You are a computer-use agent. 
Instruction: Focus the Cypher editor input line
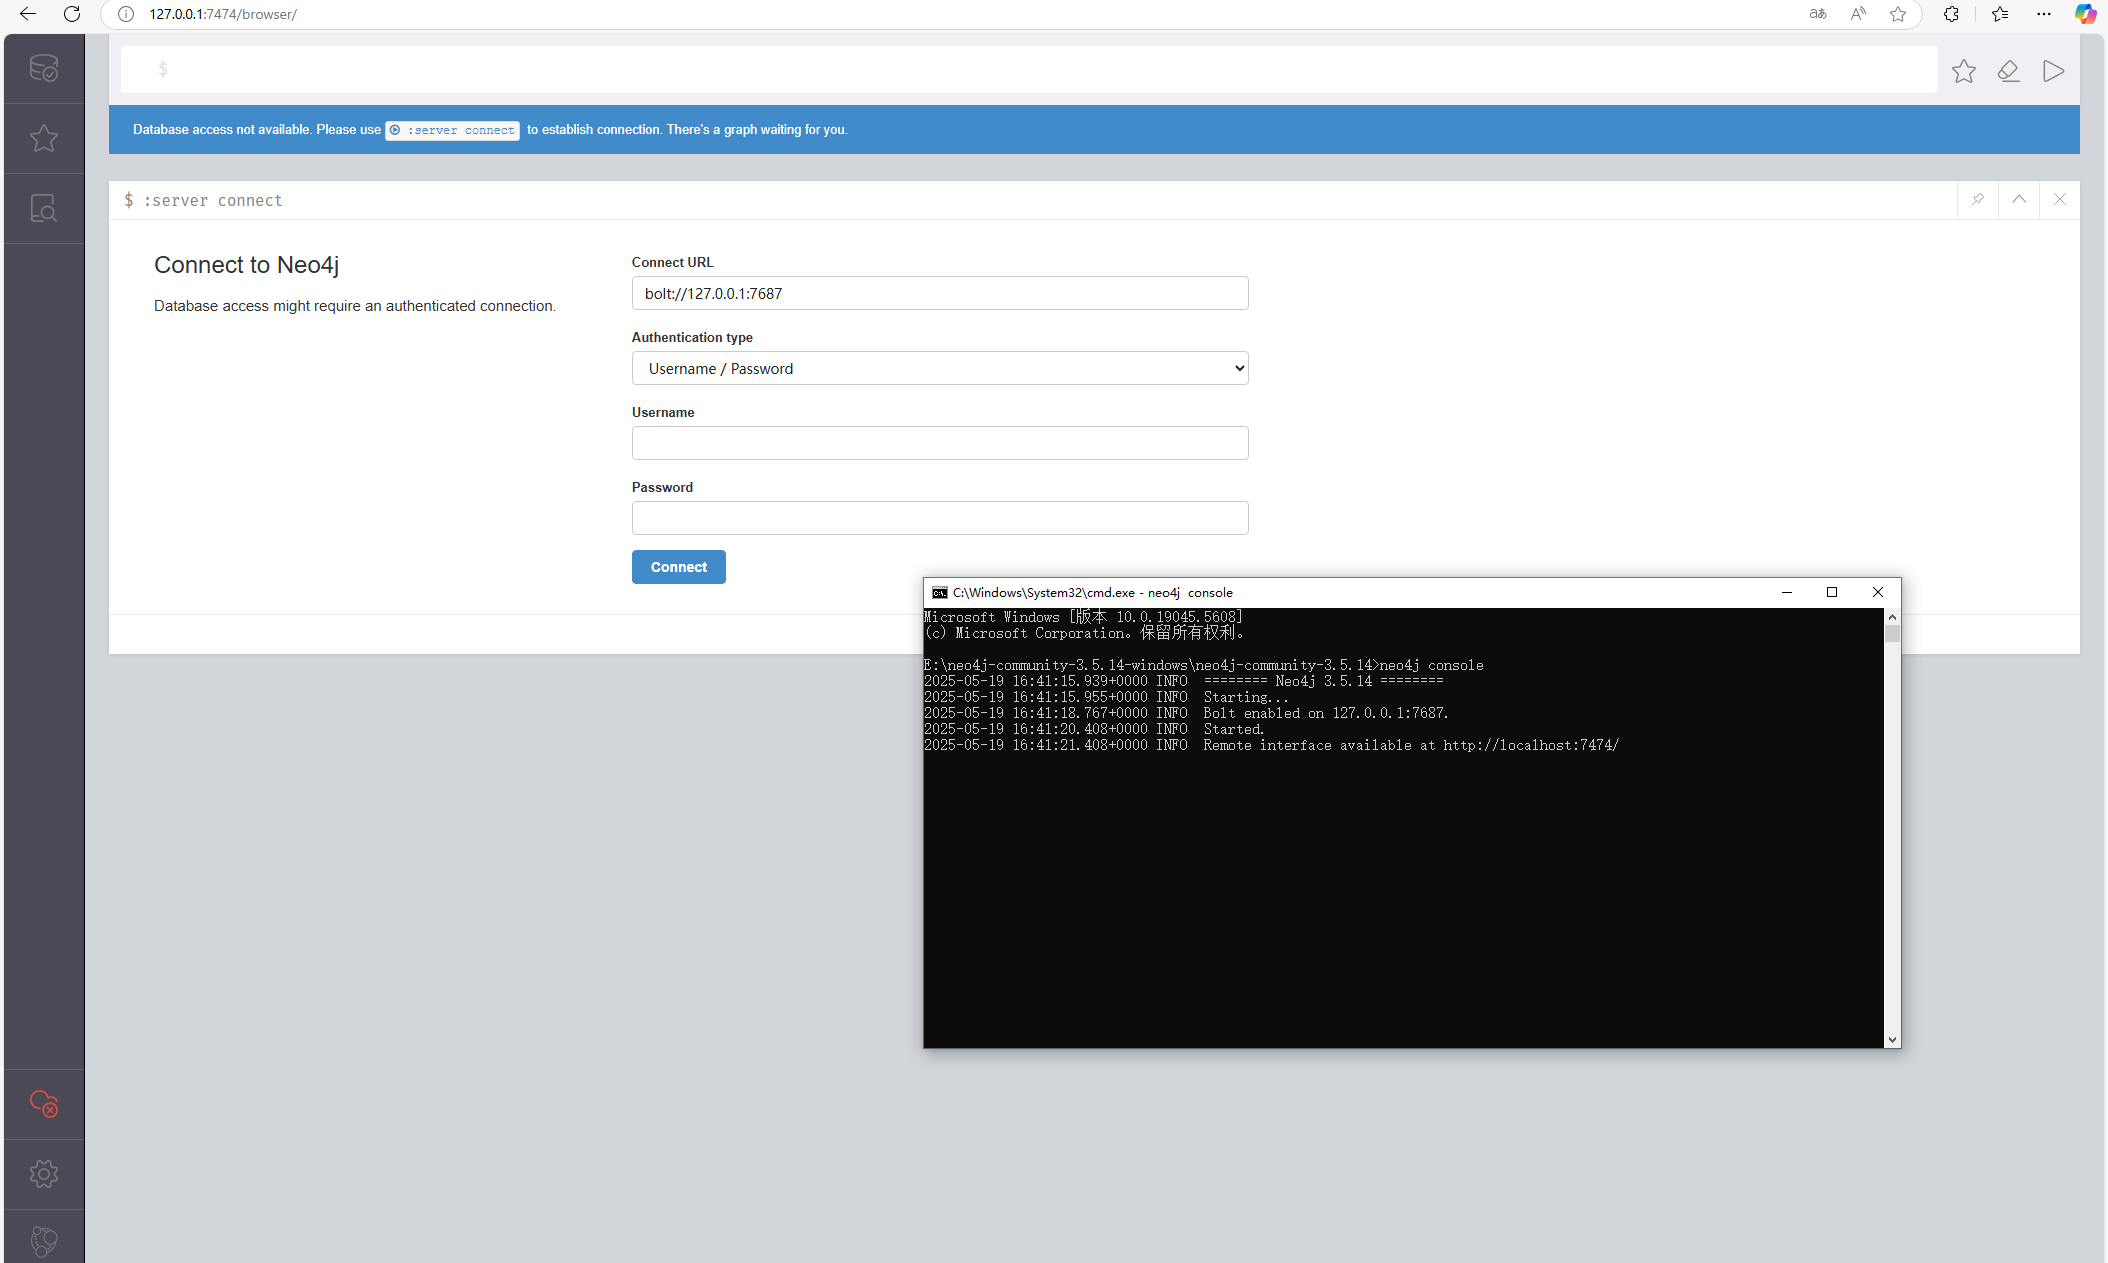(x=1029, y=69)
